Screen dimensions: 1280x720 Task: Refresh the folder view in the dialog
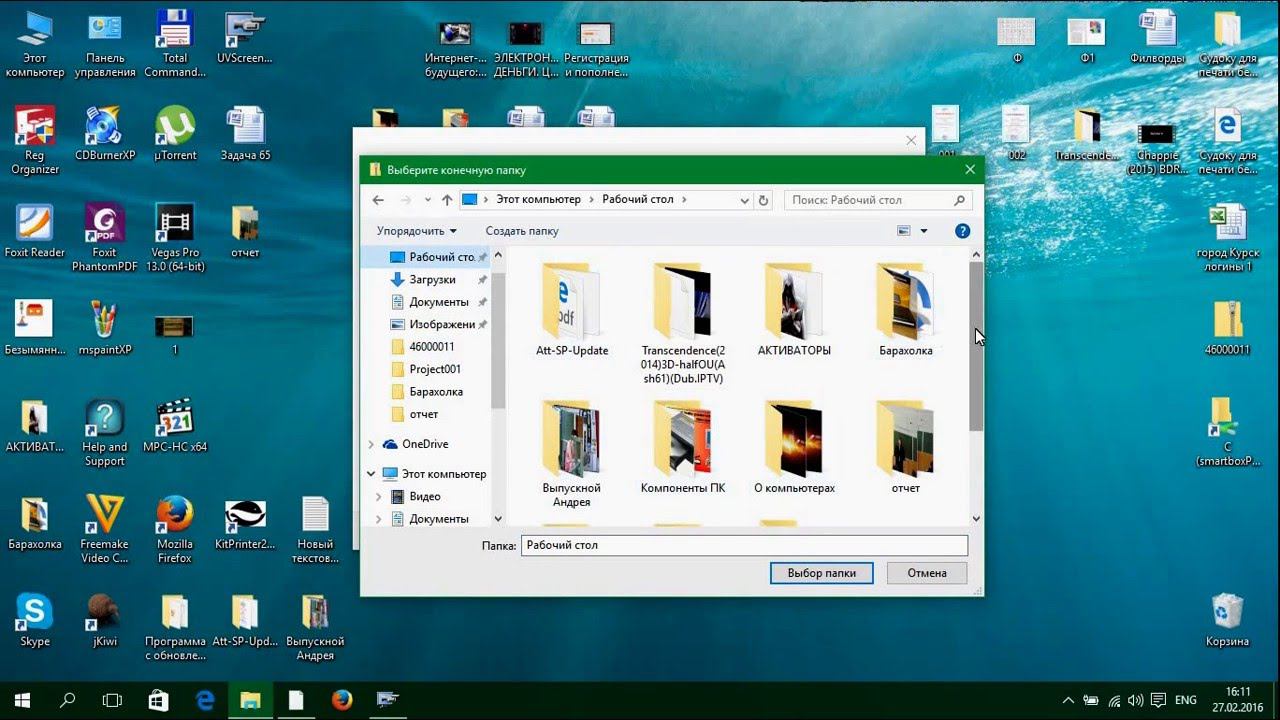tap(764, 200)
